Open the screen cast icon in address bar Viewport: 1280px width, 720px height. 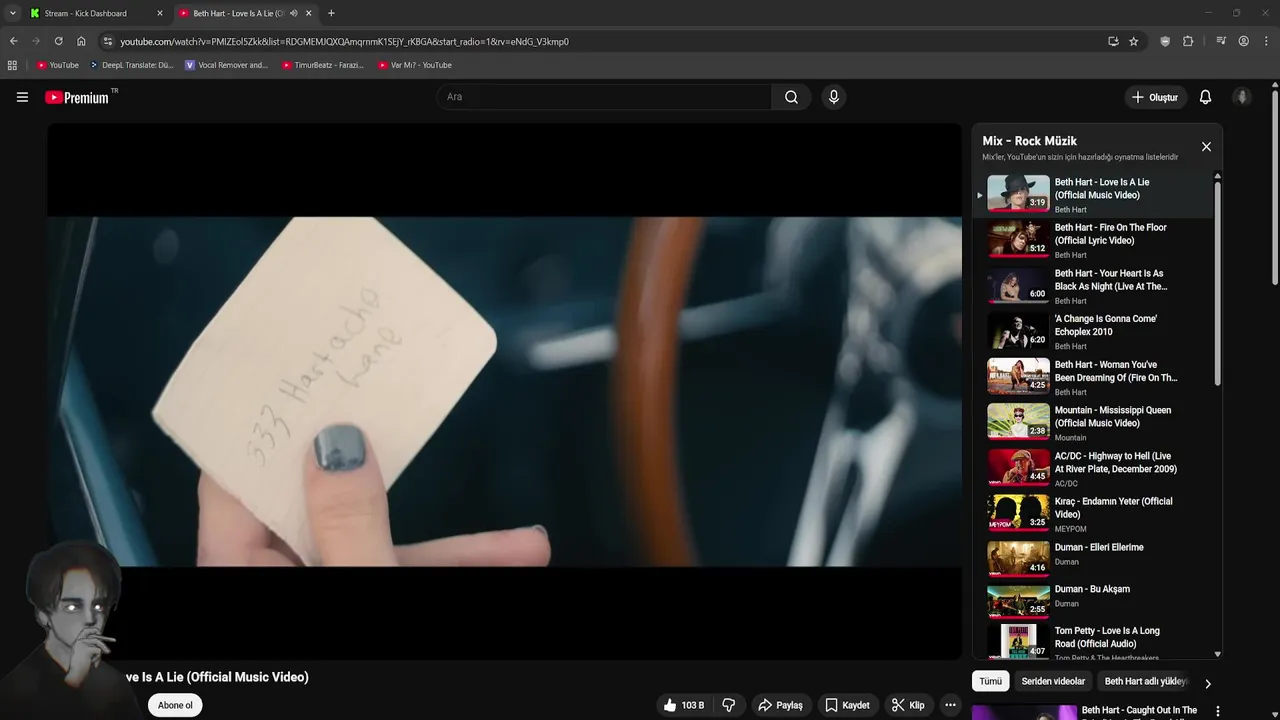(1113, 41)
